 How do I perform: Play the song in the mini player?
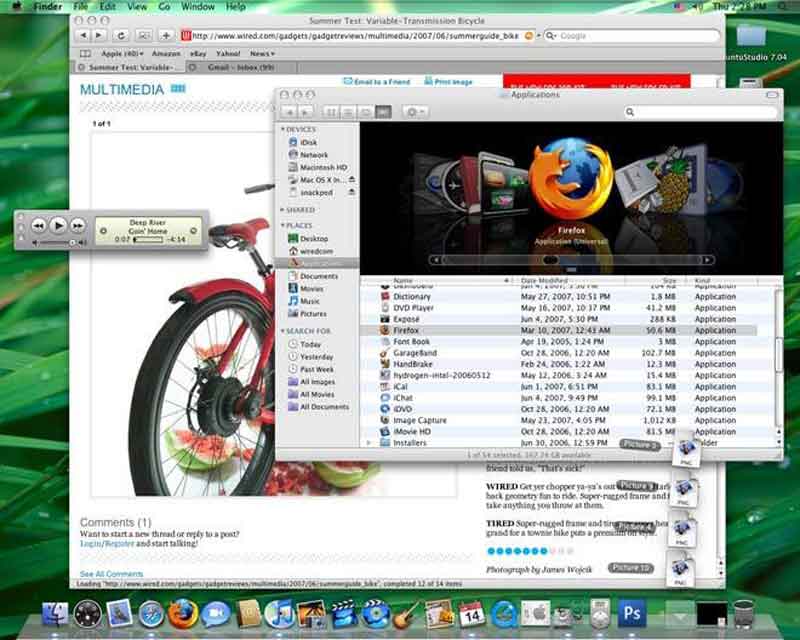(59, 225)
